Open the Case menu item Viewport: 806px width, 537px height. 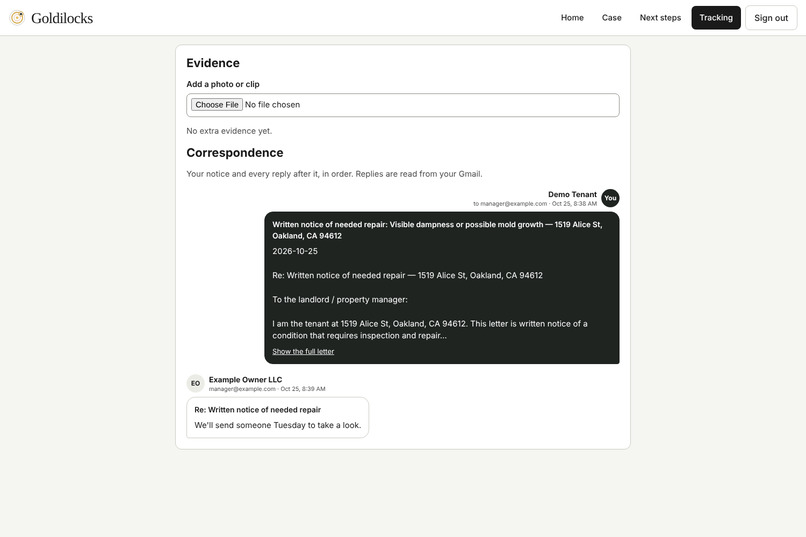[612, 17]
